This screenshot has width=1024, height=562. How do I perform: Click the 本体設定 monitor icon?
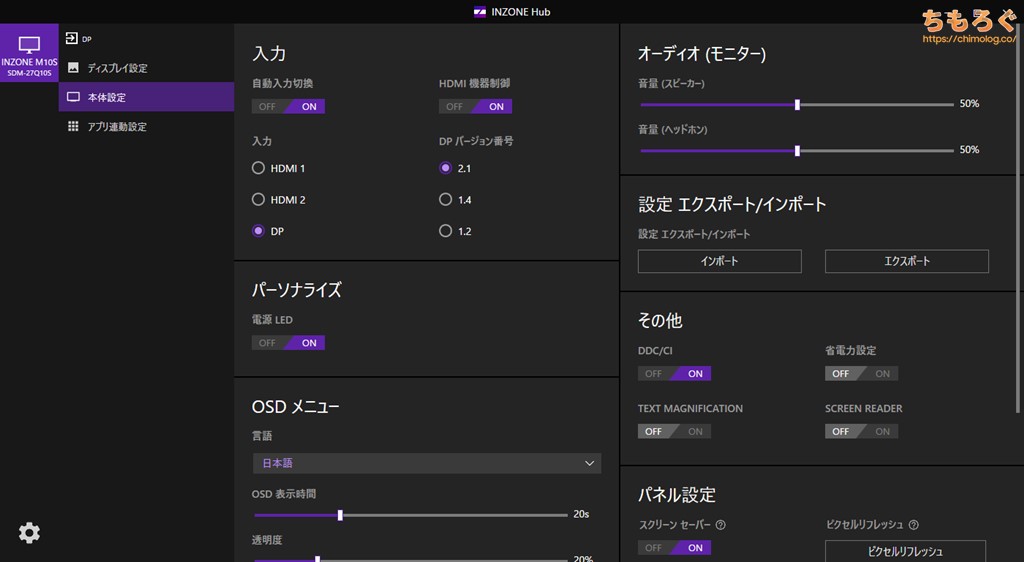73,97
